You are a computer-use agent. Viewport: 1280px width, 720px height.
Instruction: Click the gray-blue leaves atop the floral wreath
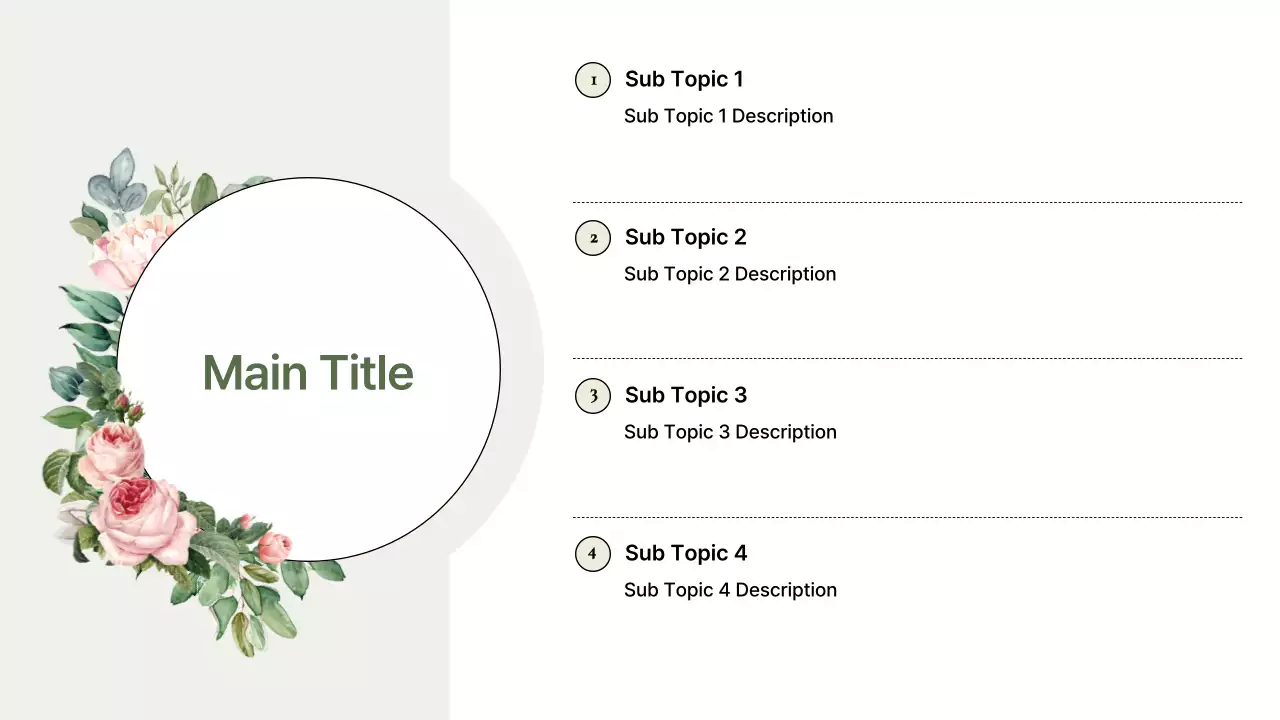pos(115,182)
